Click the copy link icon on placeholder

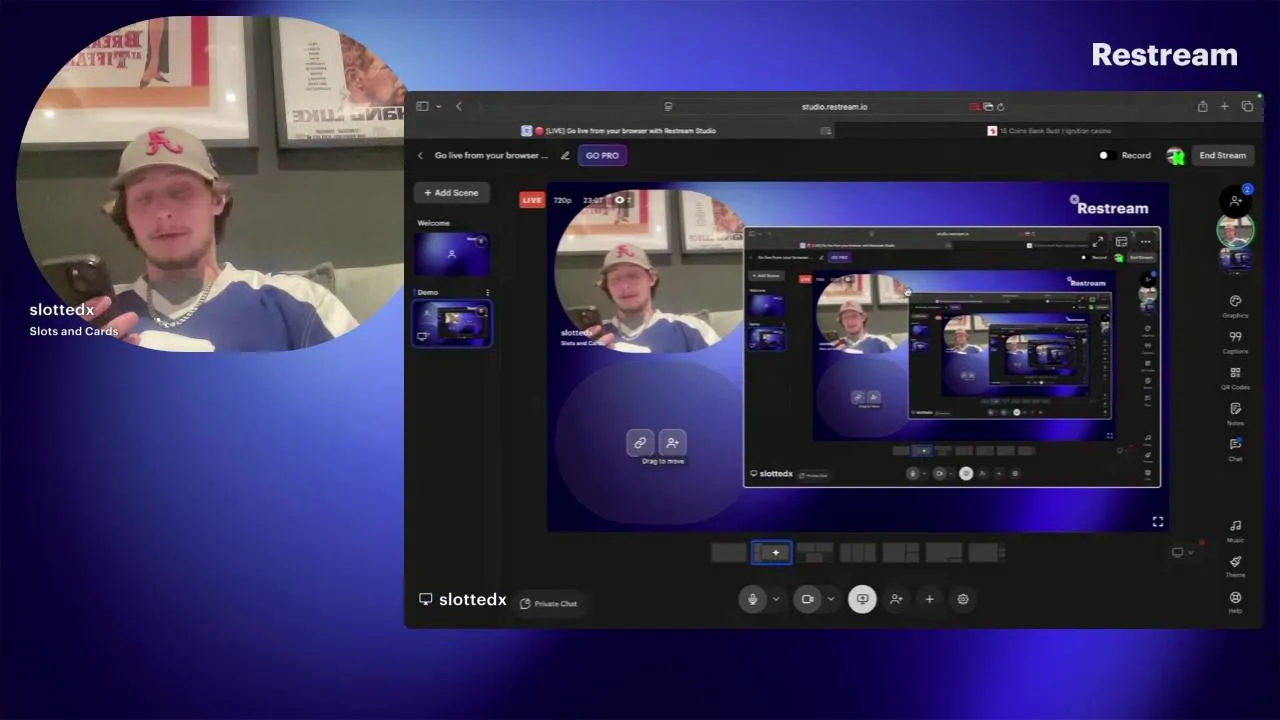click(640, 443)
